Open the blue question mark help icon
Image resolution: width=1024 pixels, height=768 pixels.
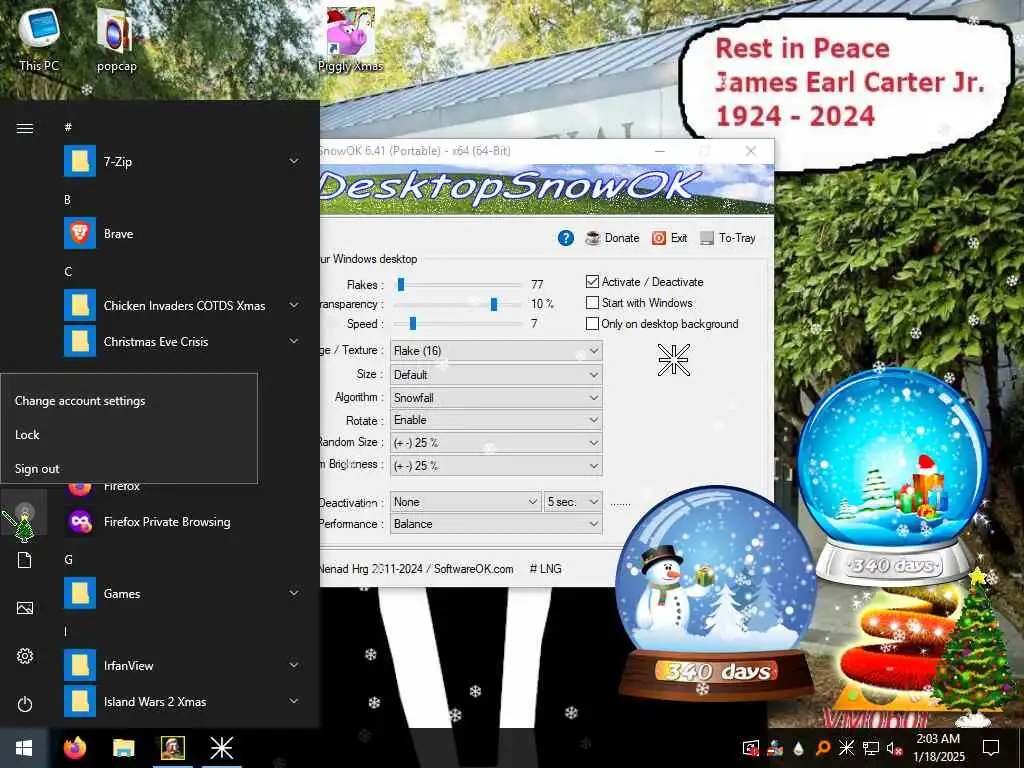566,238
